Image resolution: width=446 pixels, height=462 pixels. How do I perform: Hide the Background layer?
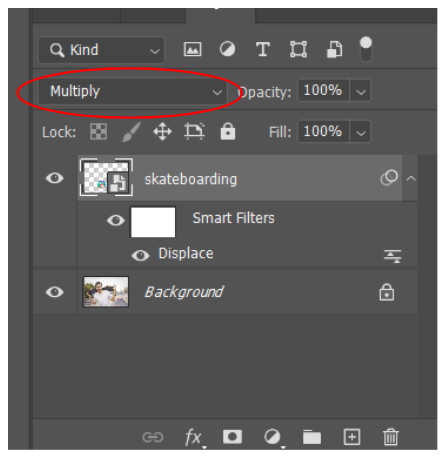(x=55, y=292)
